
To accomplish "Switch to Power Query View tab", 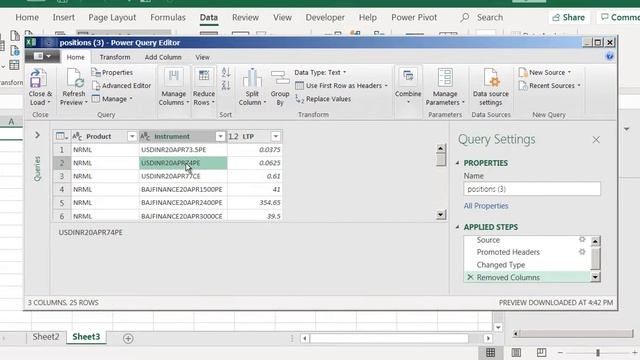I will point(202,57).
